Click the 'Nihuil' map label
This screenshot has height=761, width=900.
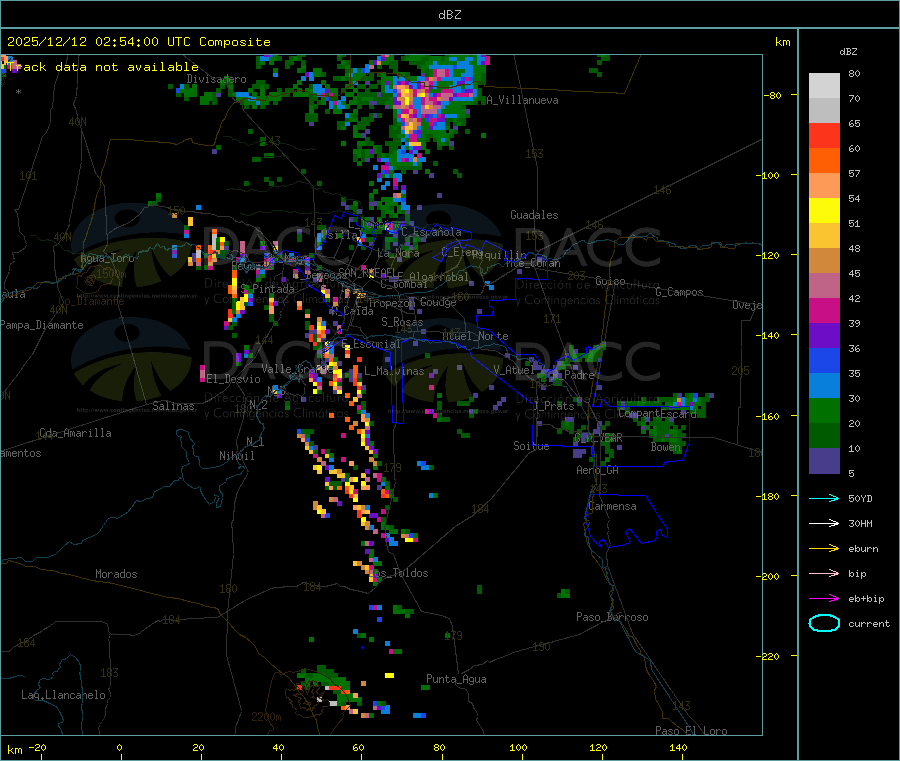pos(236,456)
